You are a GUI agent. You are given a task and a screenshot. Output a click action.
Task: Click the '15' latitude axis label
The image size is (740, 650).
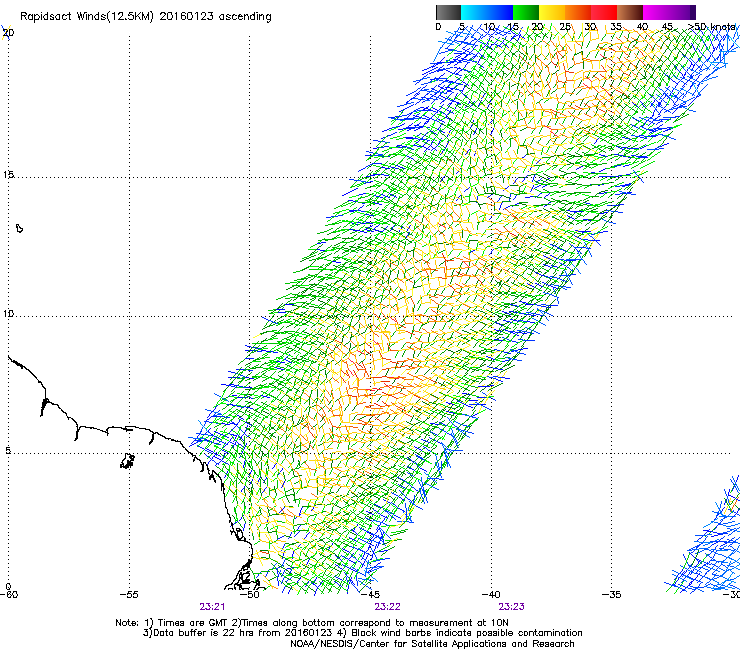tap(8, 175)
